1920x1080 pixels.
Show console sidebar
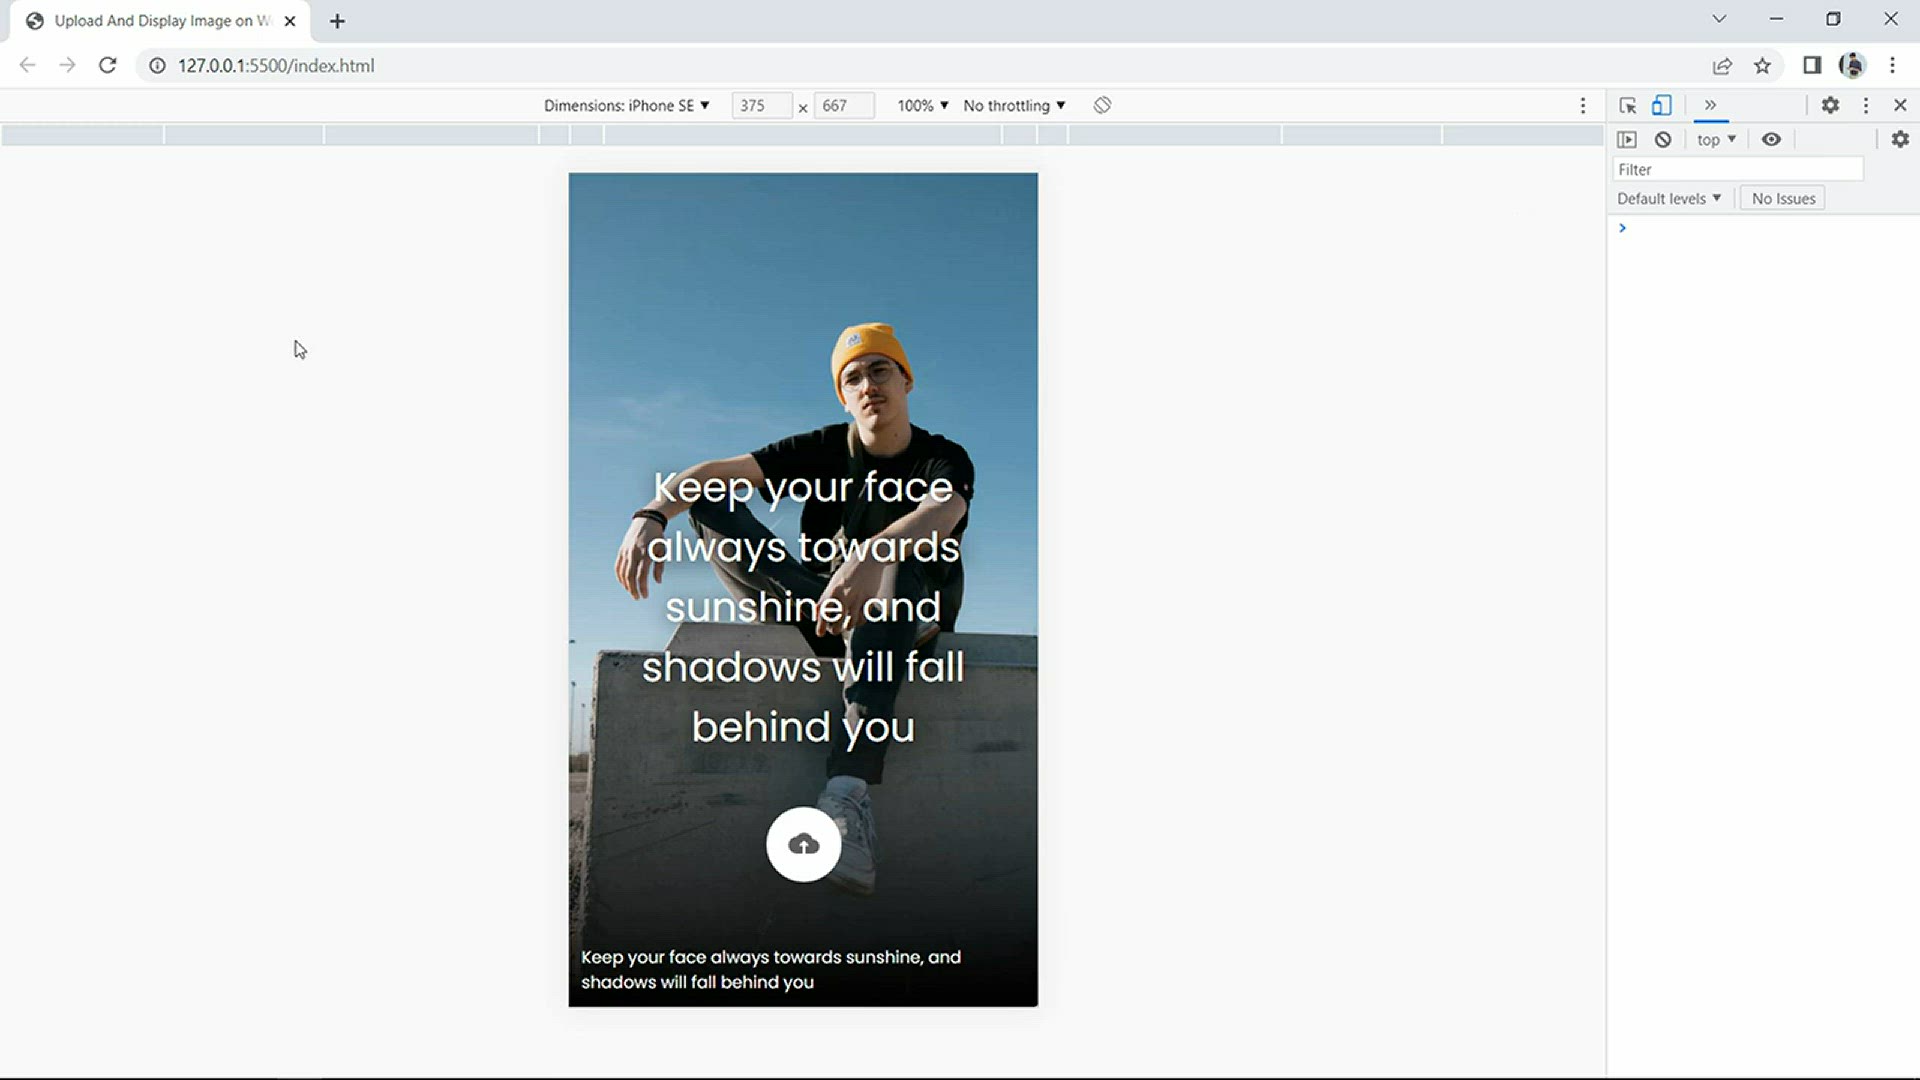[1627, 139]
